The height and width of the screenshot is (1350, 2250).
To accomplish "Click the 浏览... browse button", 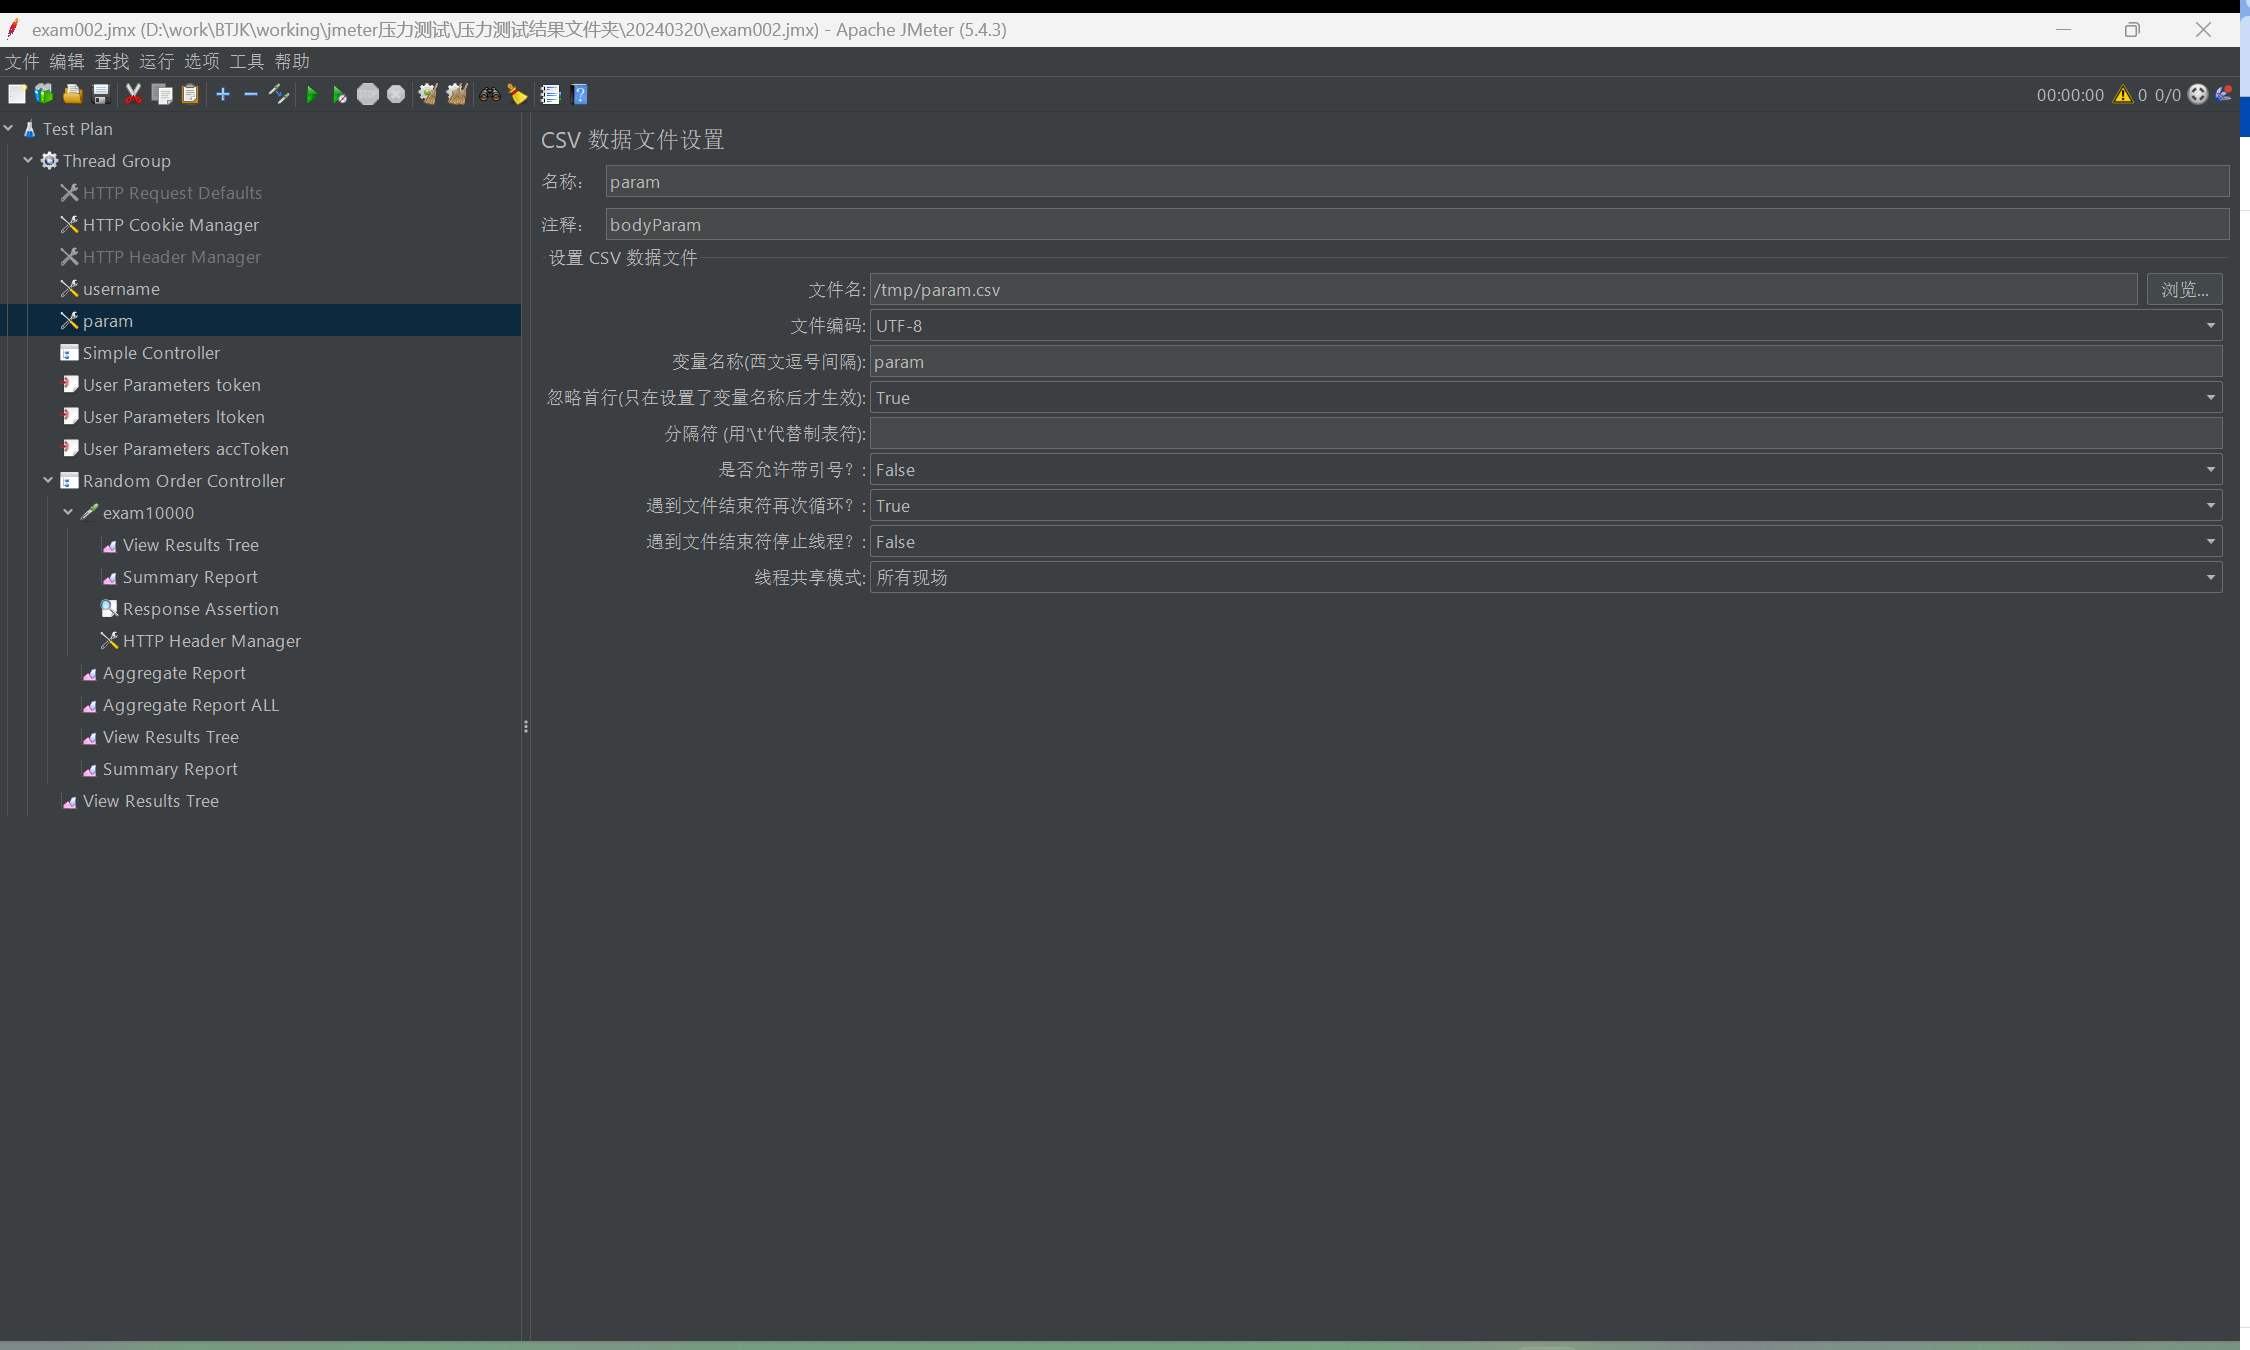I will [x=2184, y=290].
